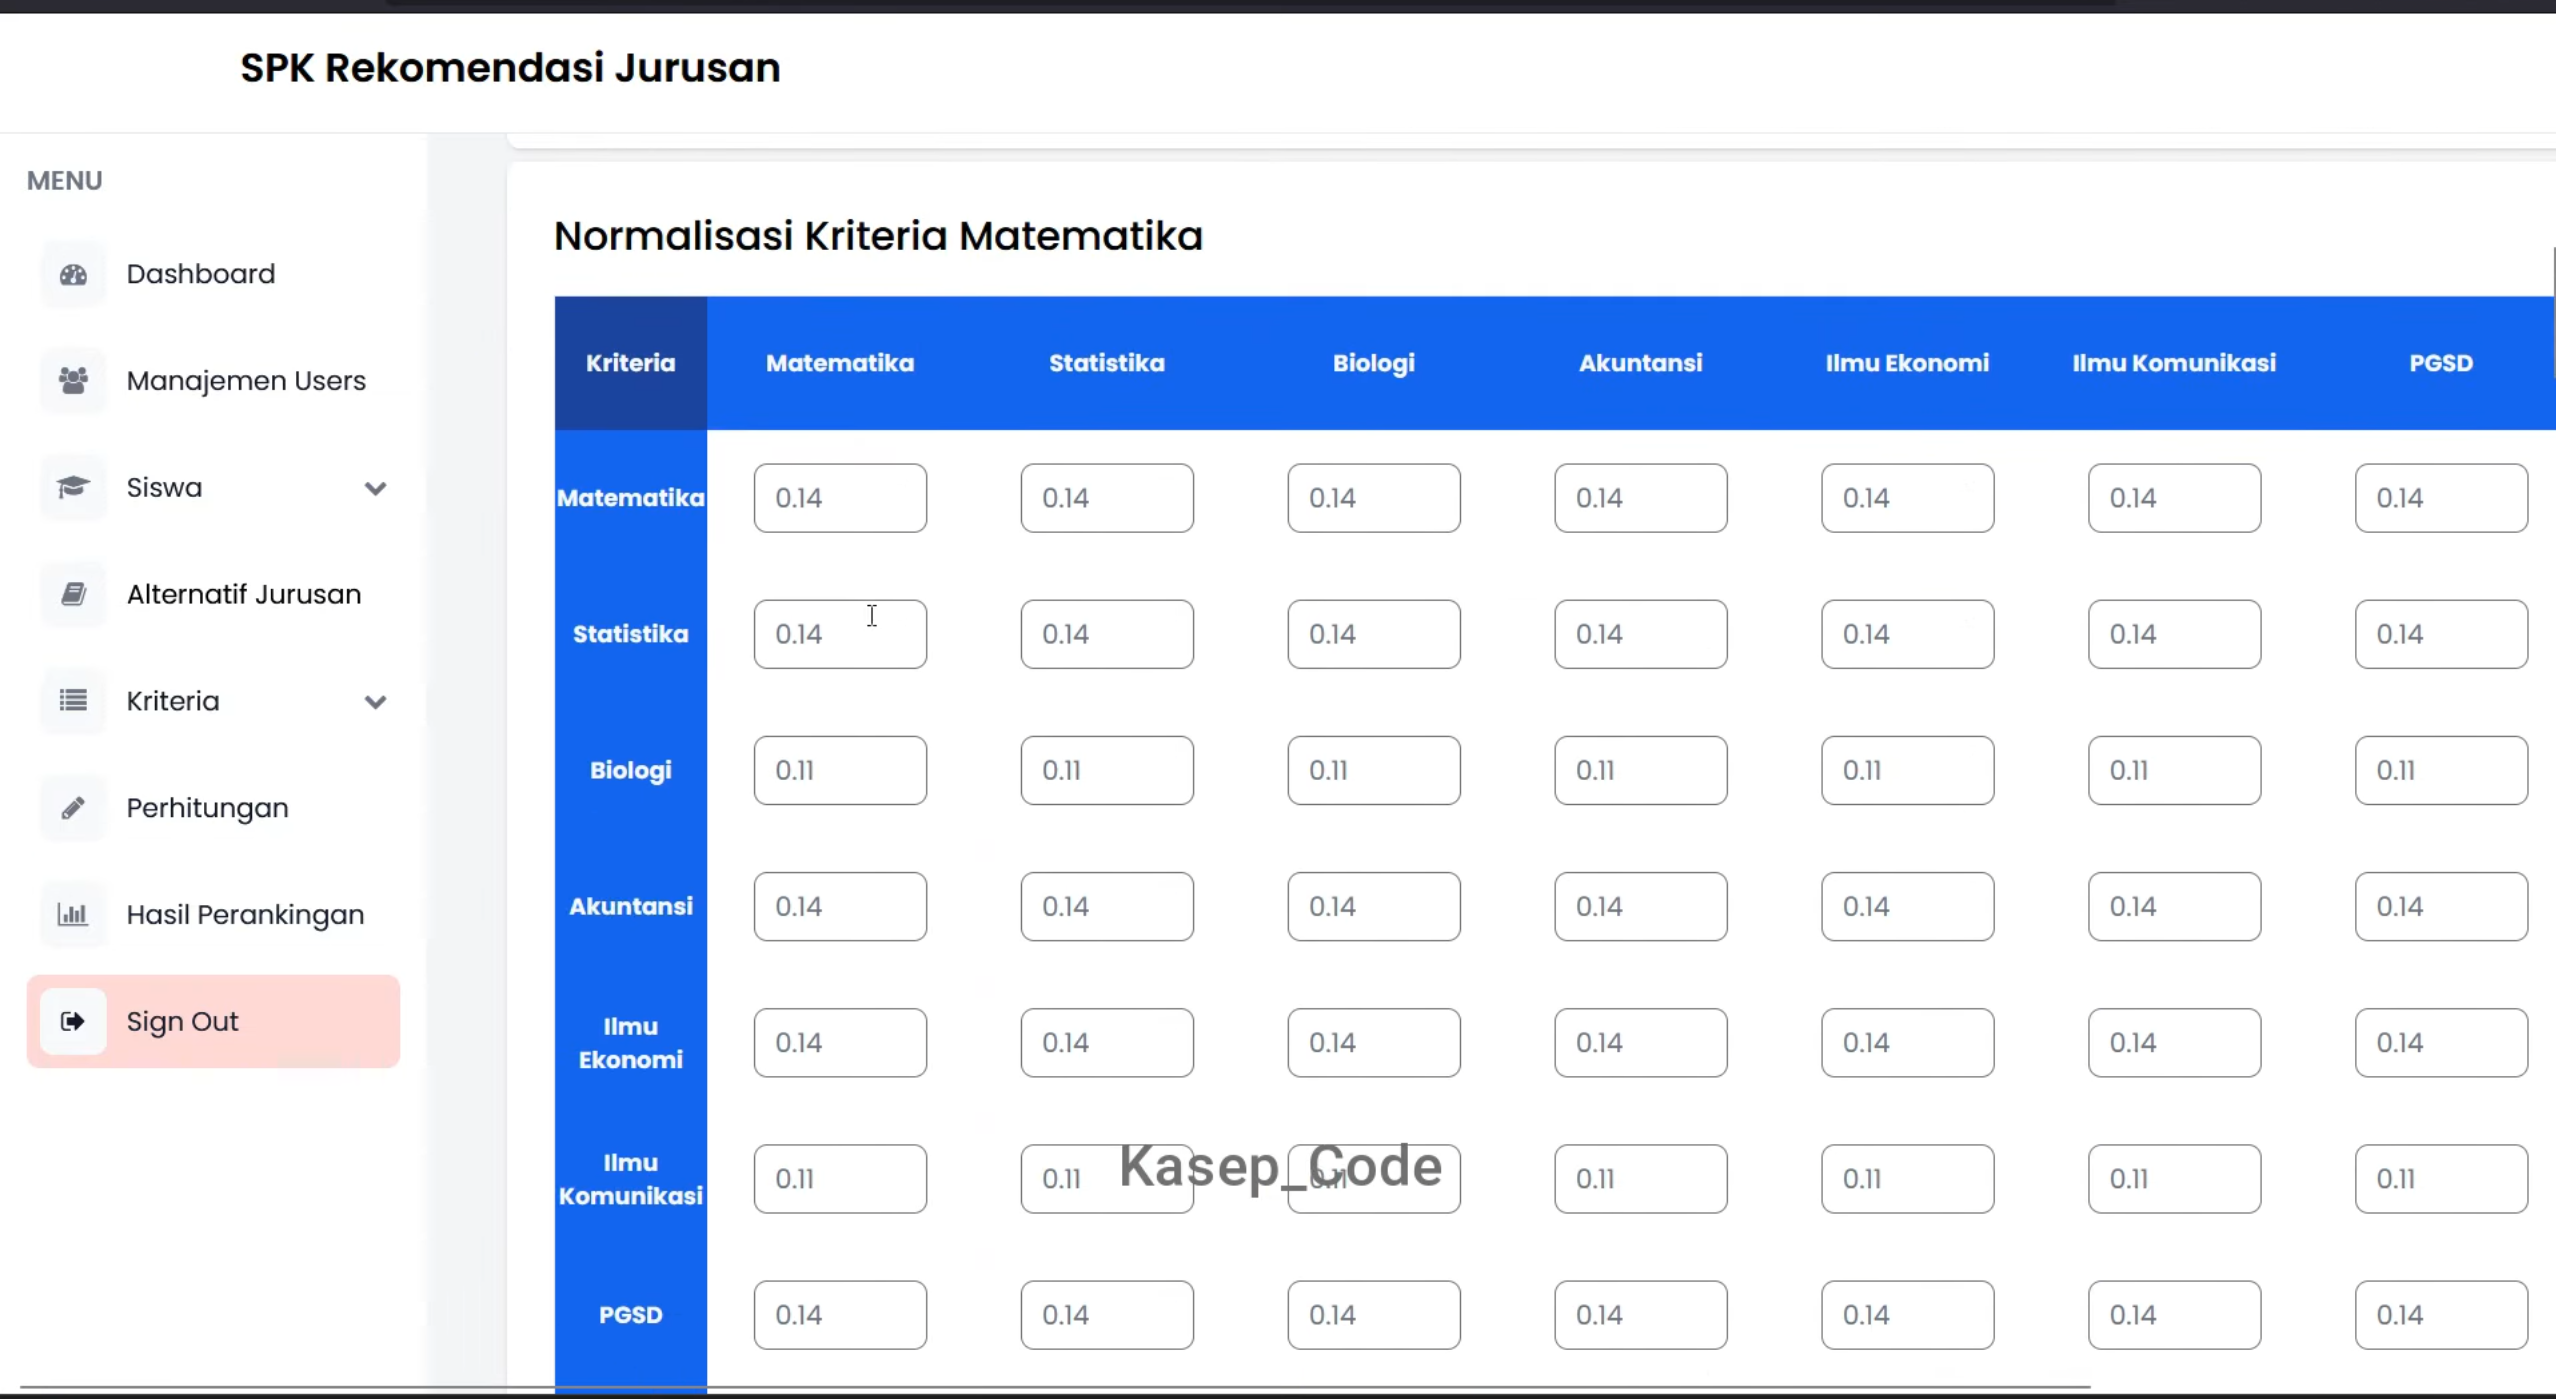Click the Ilmu Ekonomi column header
The image size is (2556, 1399).
pyautogui.click(x=1908, y=363)
